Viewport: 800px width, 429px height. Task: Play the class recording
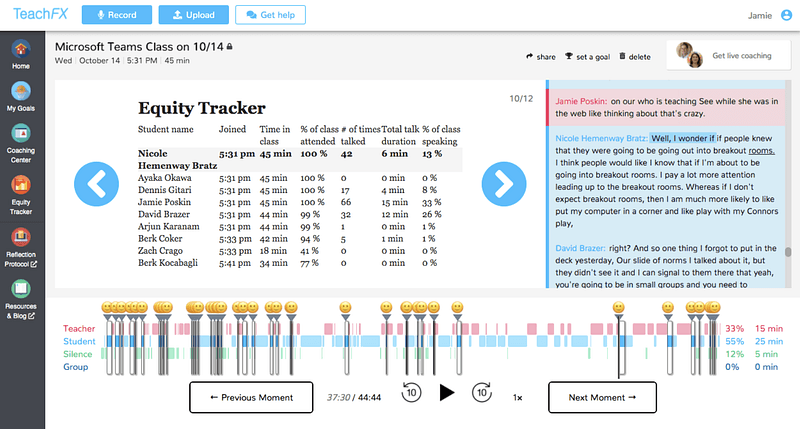446,393
